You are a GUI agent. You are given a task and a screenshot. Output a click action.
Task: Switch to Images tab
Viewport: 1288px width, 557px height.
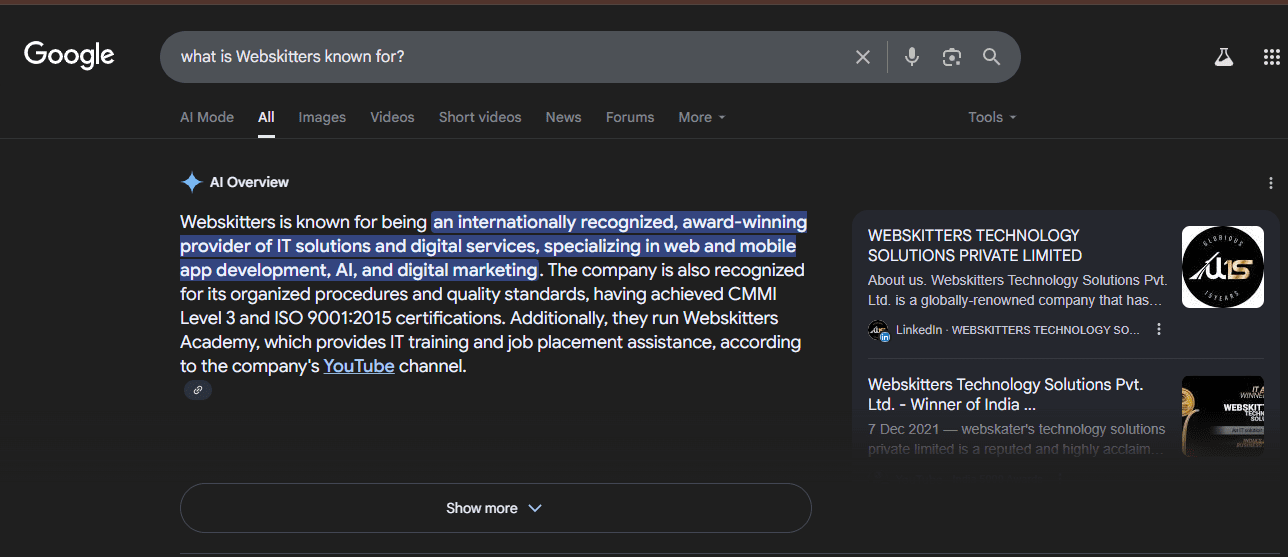pyautogui.click(x=322, y=117)
